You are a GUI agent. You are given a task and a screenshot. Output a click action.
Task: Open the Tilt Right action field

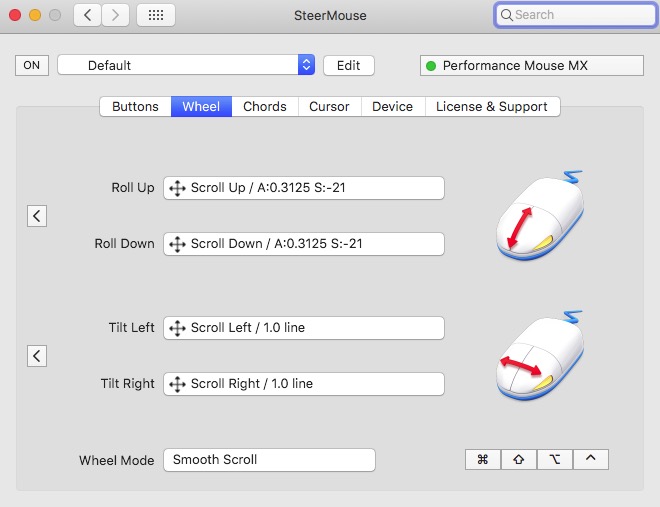[x=304, y=384]
